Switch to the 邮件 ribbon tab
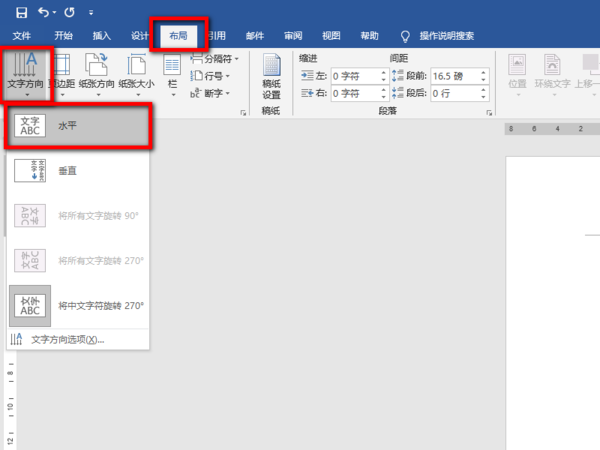The width and height of the screenshot is (600, 450). (x=255, y=36)
